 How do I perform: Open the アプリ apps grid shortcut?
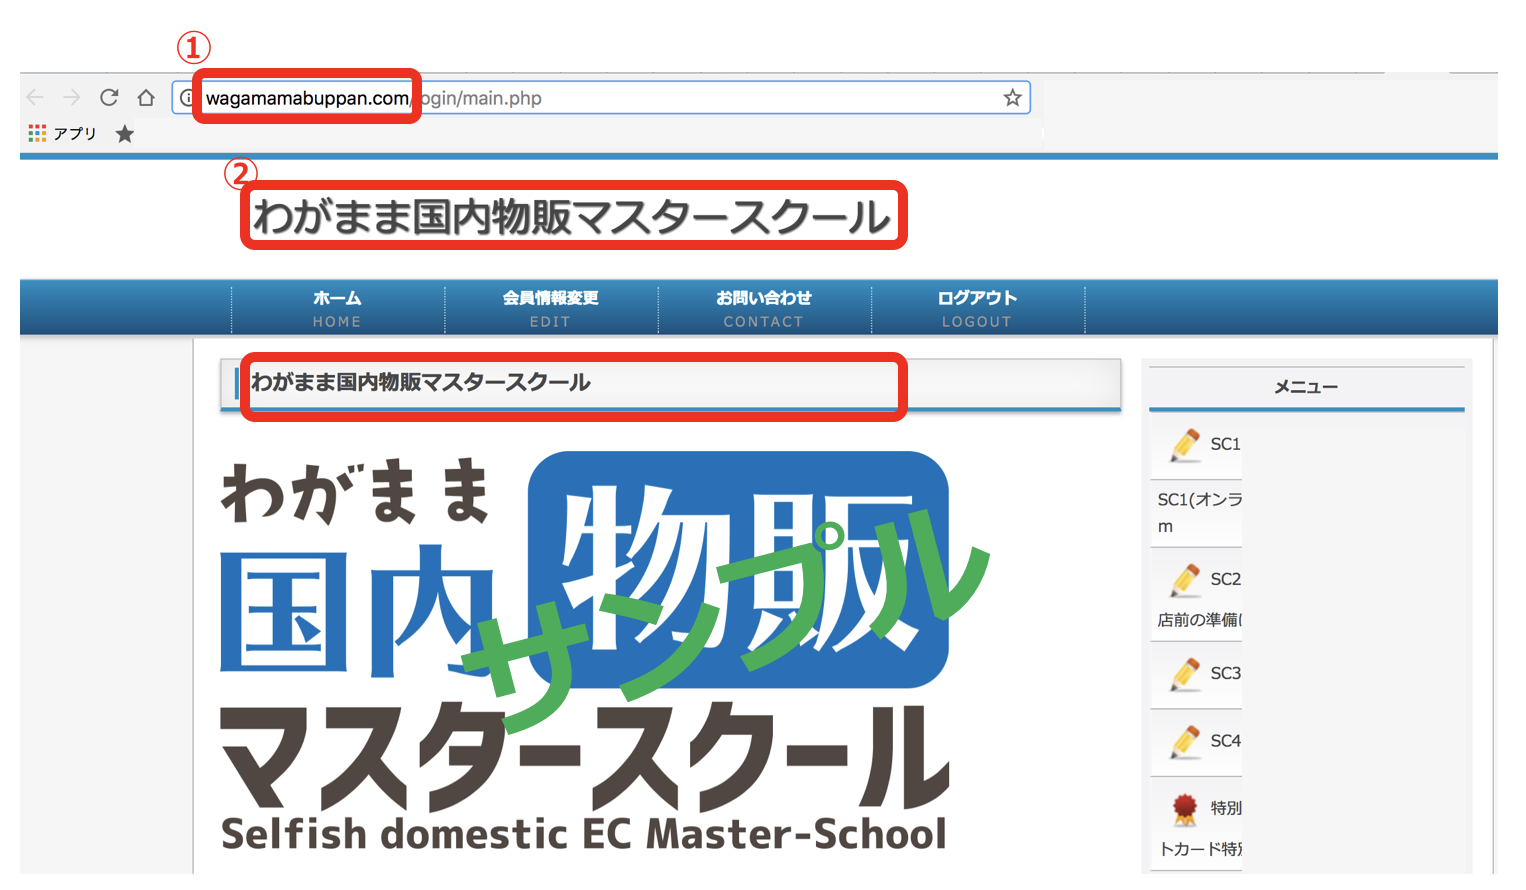tap(38, 133)
